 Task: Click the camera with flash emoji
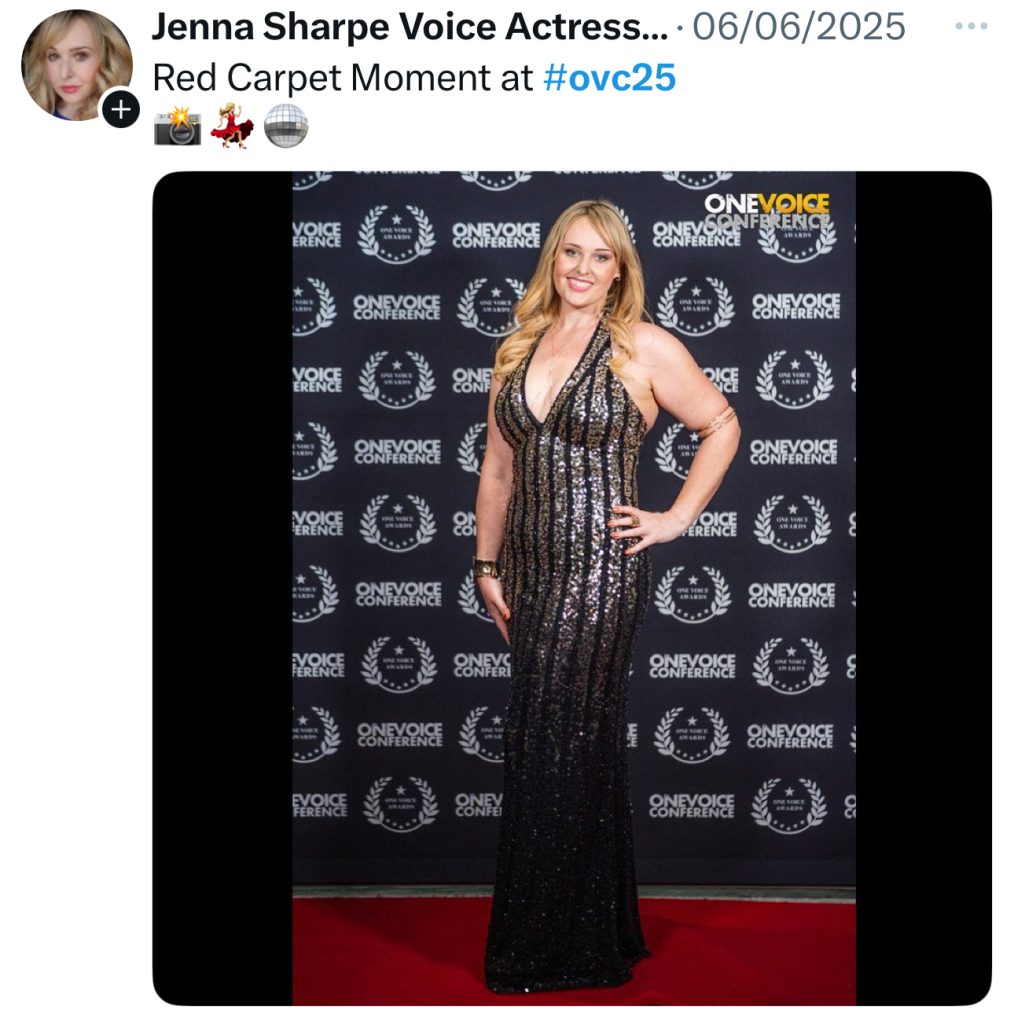tap(178, 126)
